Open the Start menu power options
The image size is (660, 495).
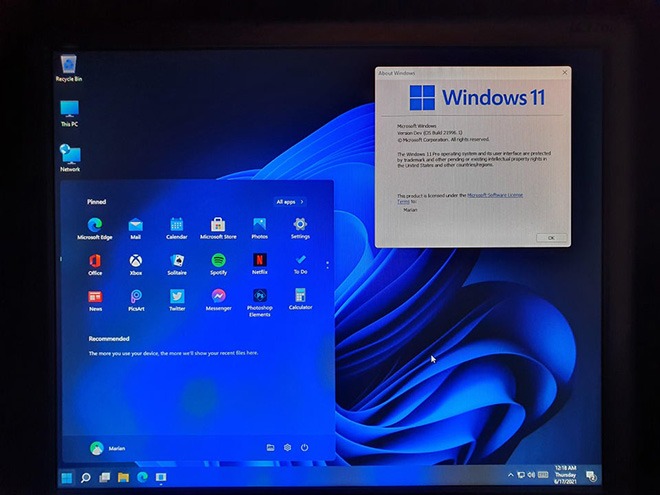pyautogui.click(x=304, y=448)
